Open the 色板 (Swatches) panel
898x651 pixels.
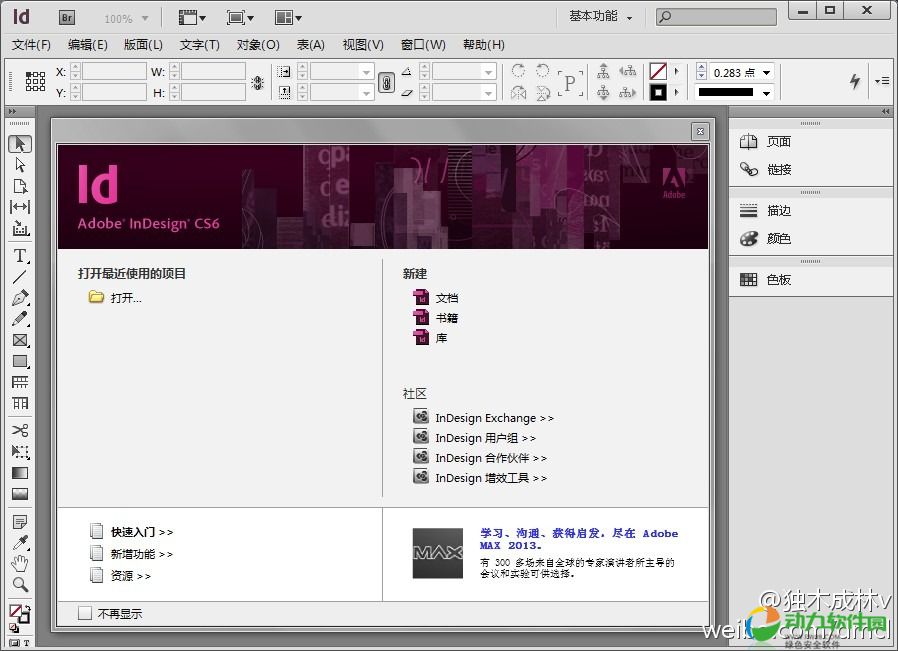(778, 280)
